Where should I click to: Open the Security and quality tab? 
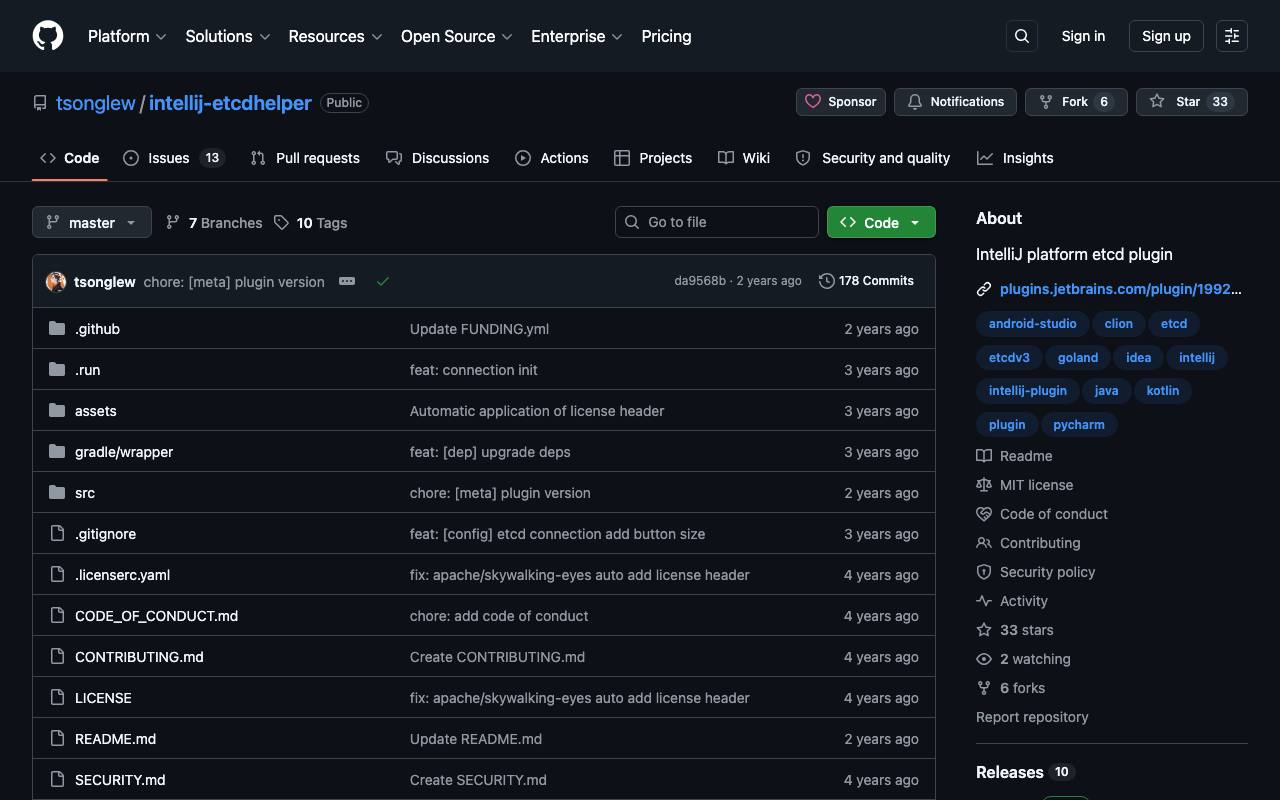(873, 158)
